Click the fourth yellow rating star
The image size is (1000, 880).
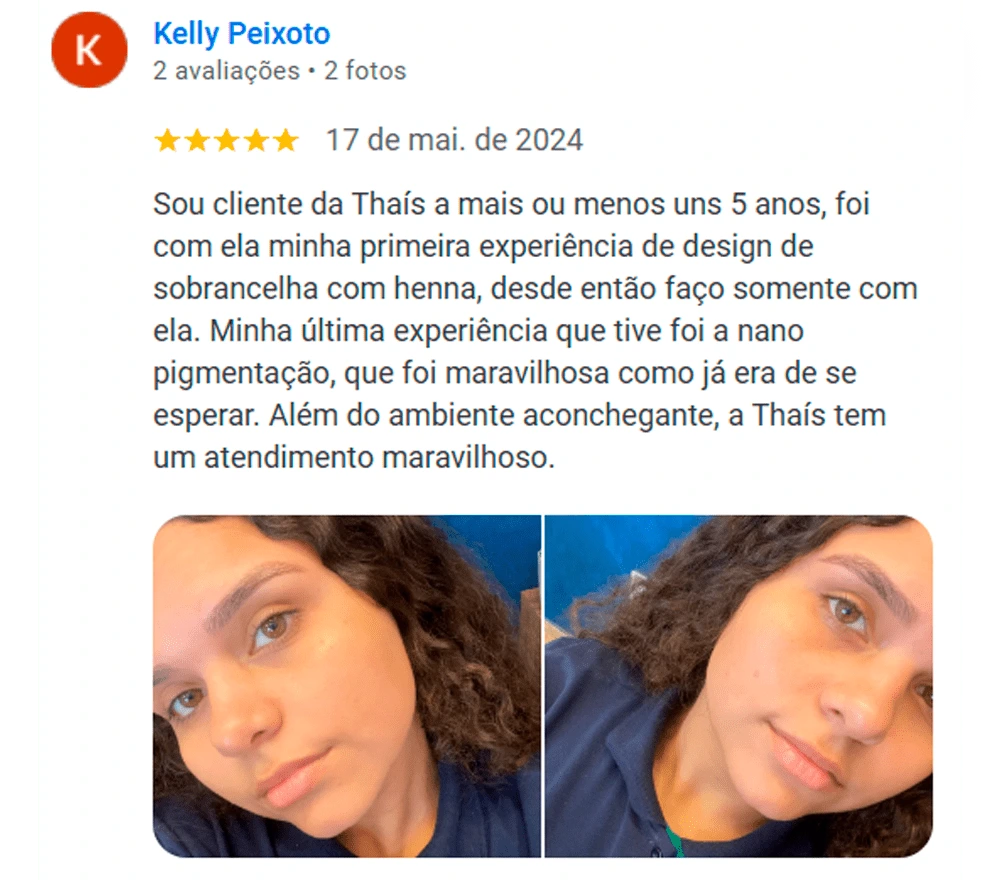click(x=256, y=140)
